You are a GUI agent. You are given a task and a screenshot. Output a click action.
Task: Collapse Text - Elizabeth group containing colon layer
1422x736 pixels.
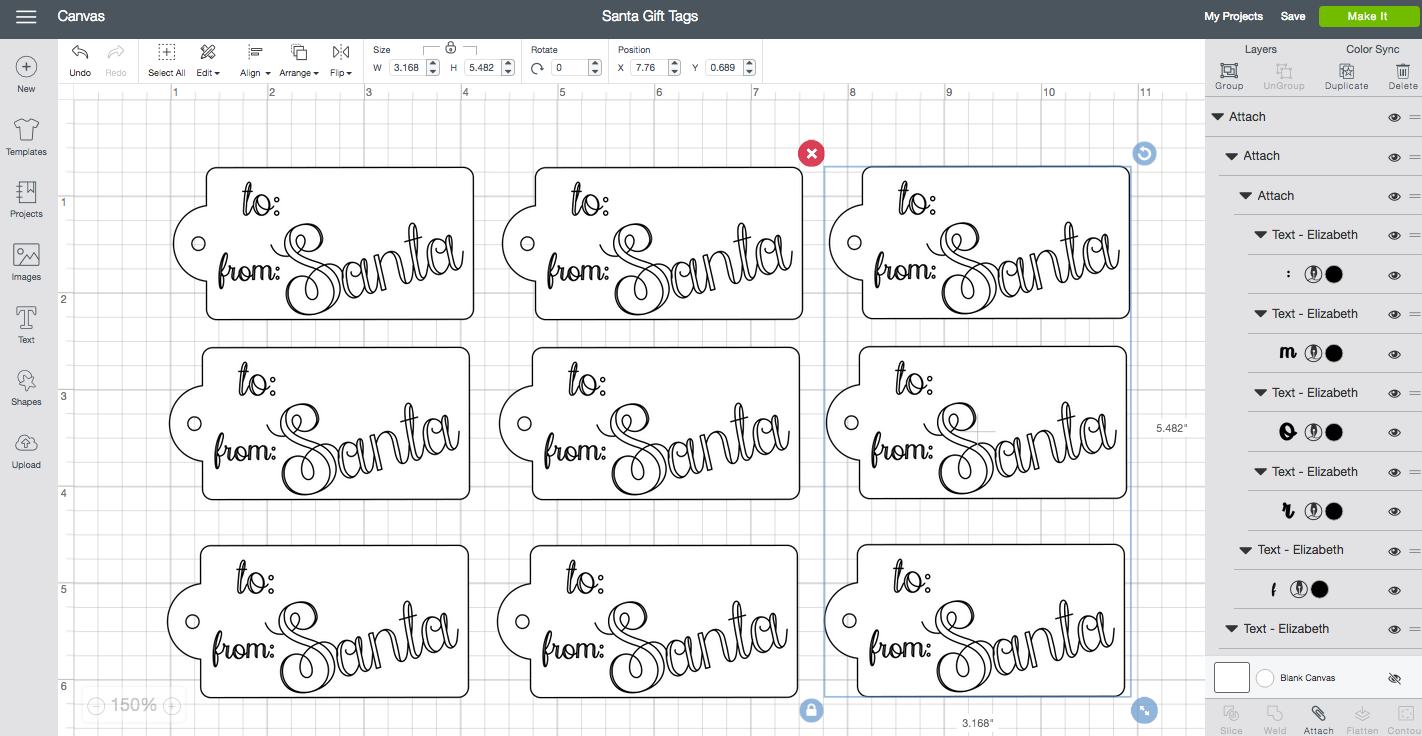pos(1261,235)
